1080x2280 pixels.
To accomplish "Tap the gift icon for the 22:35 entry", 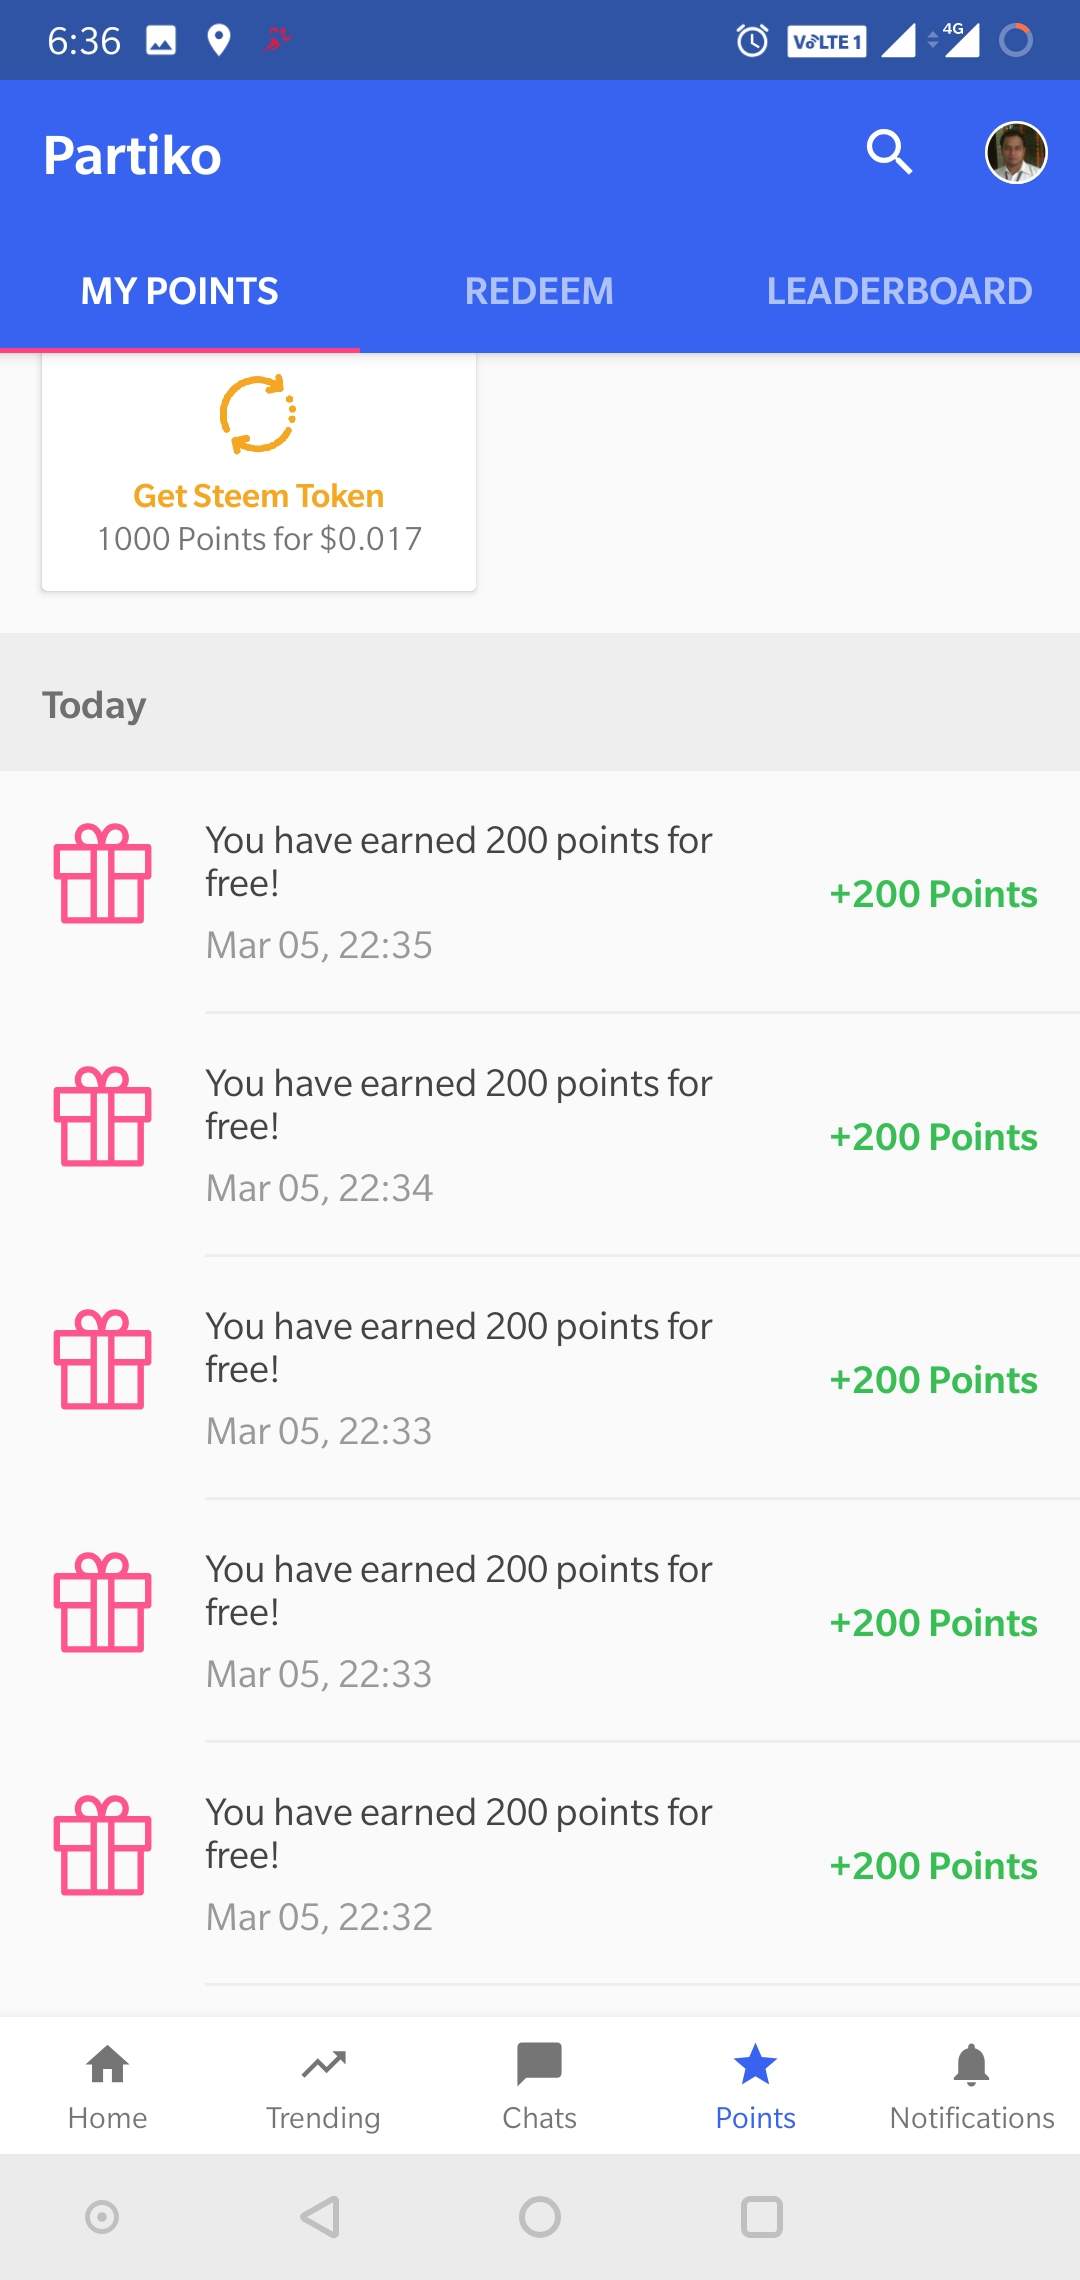I will click(x=103, y=873).
